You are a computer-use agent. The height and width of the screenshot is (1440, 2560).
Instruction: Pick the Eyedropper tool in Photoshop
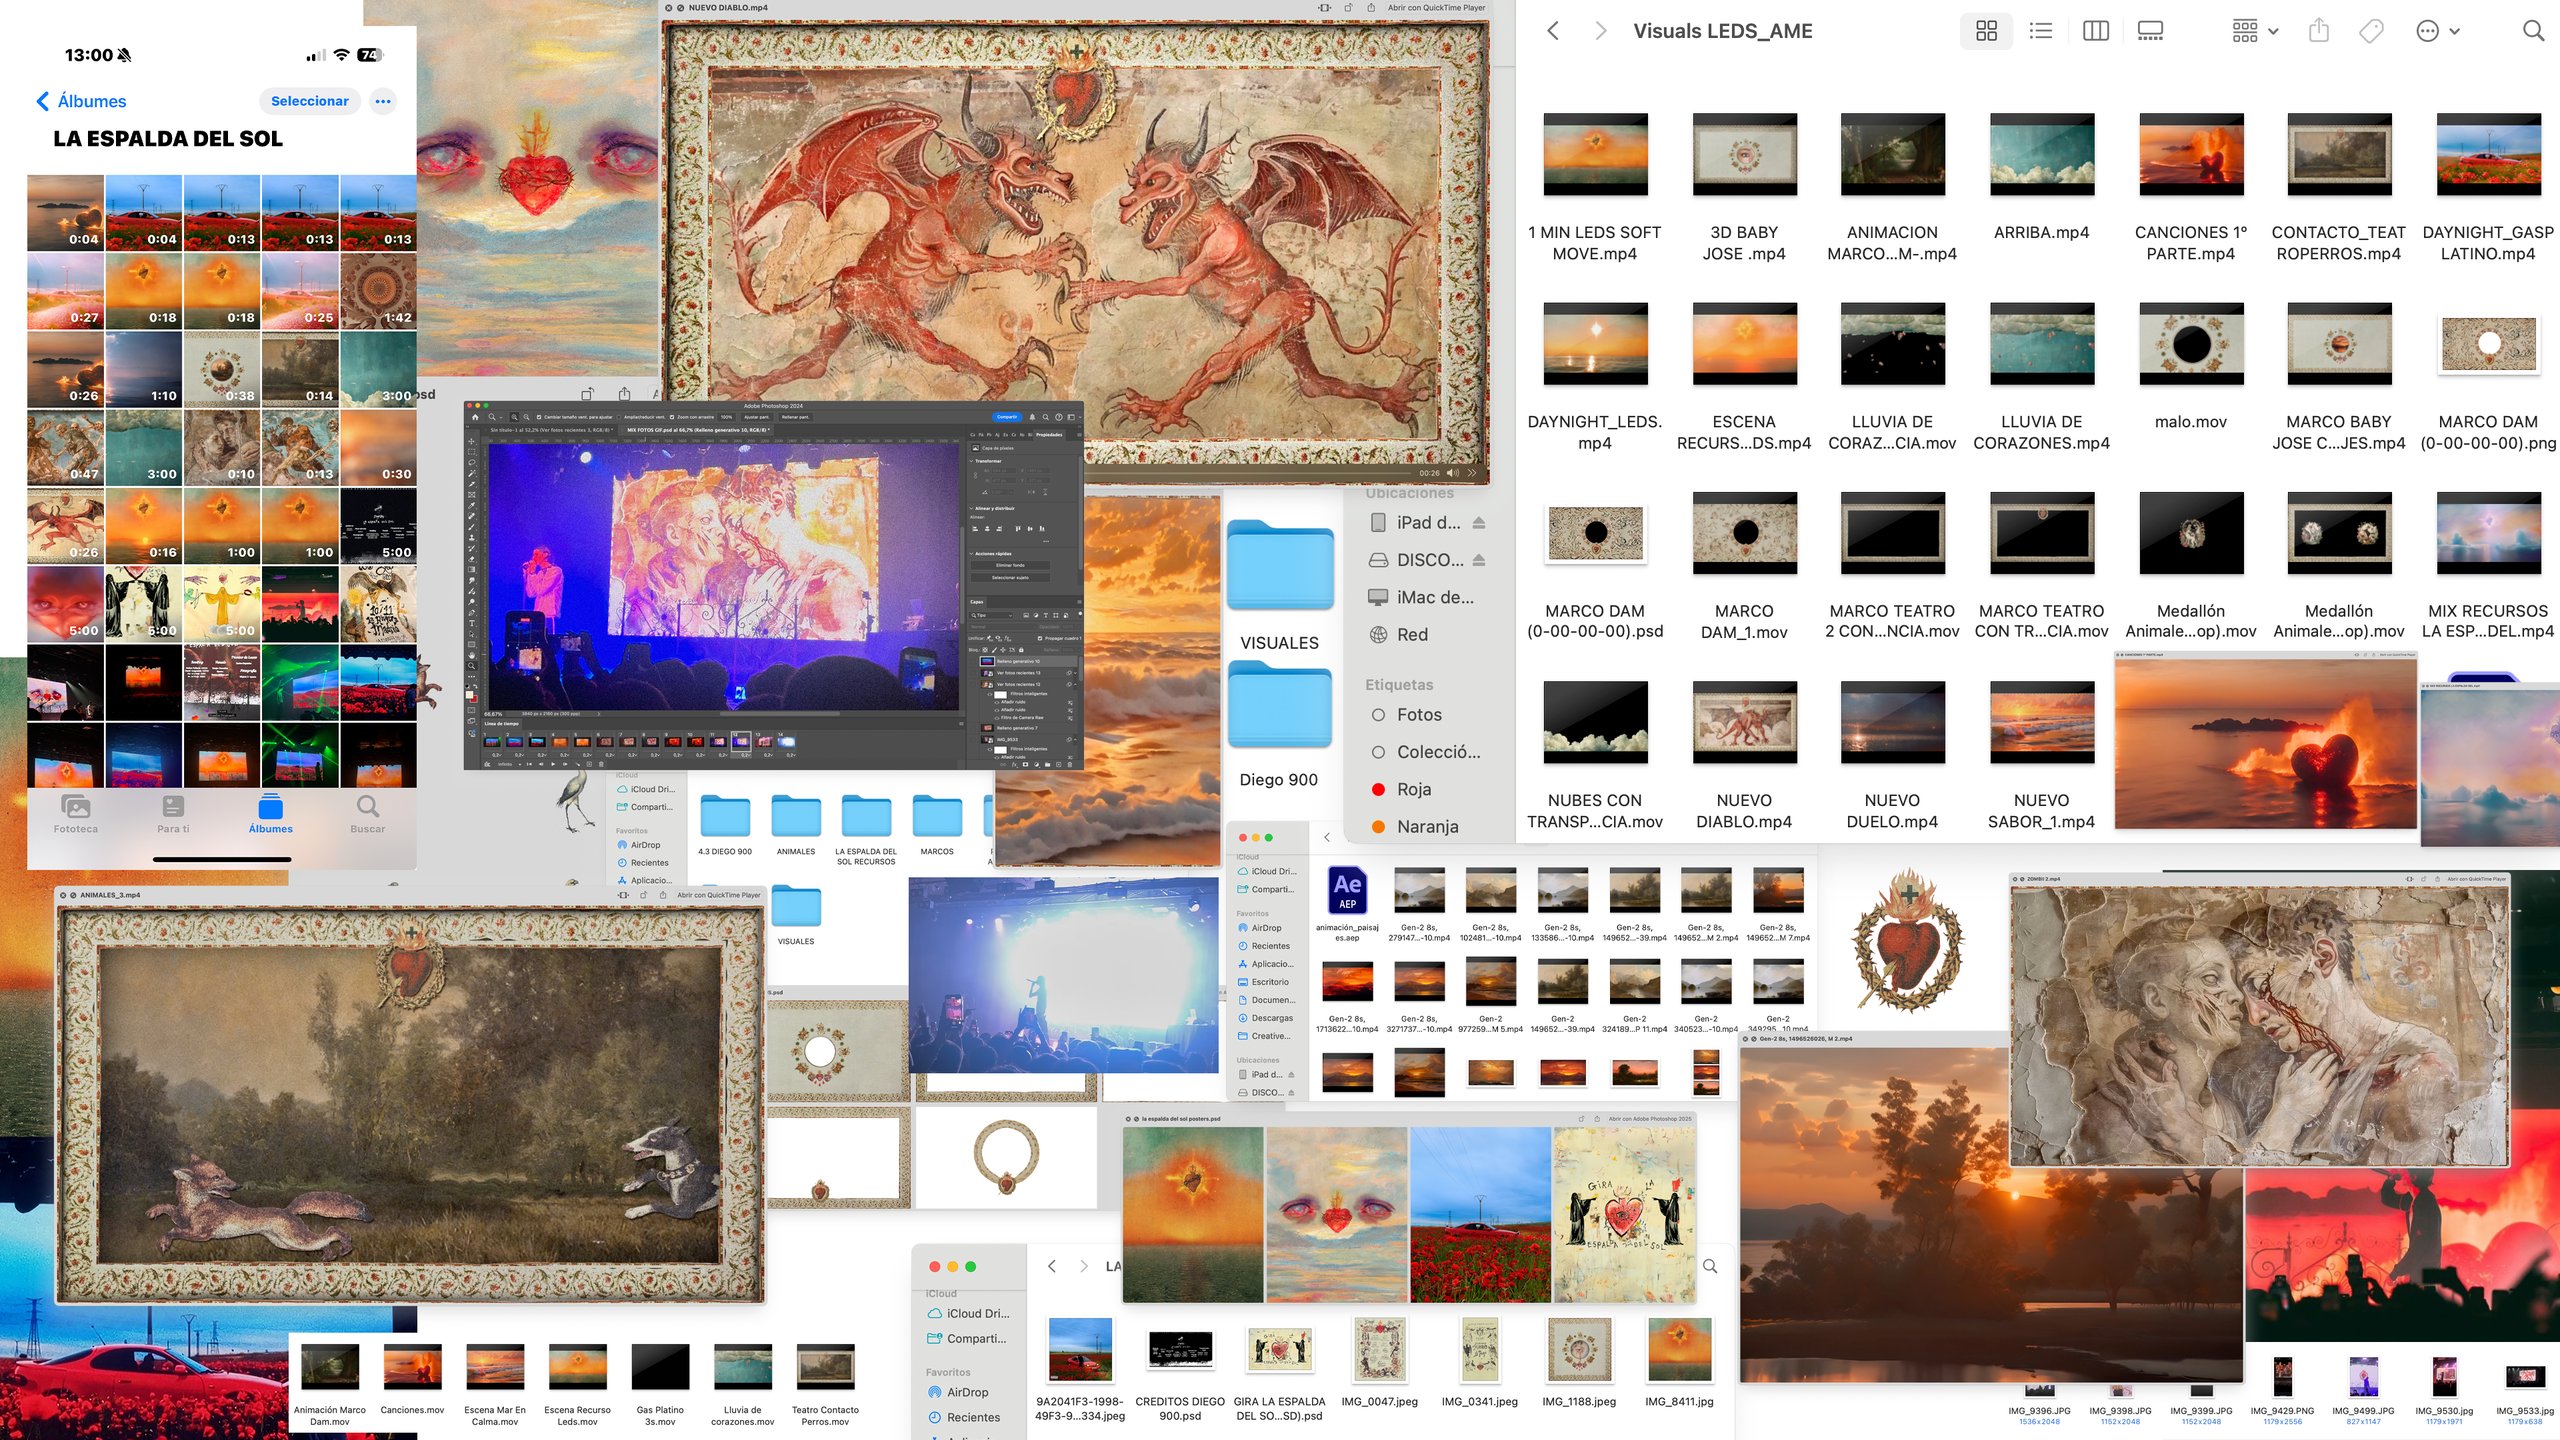coord(472,505)
